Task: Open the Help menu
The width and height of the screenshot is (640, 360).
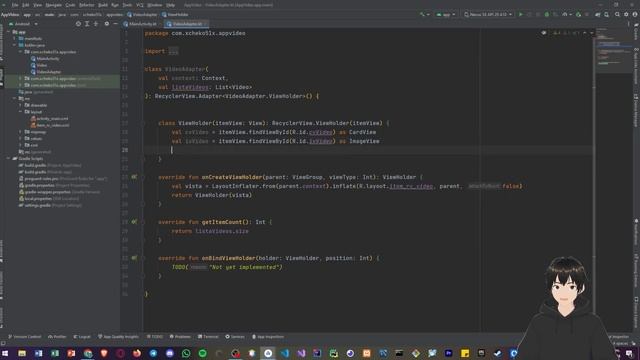Action: point(171,5)
